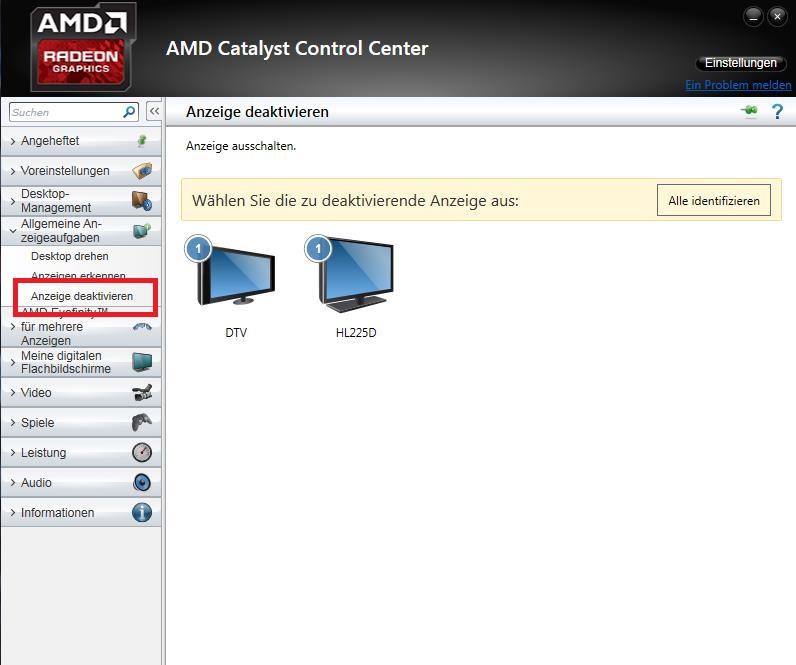Open the Einstellungen button
Screen dimensions: 796x665
[741, 63]
